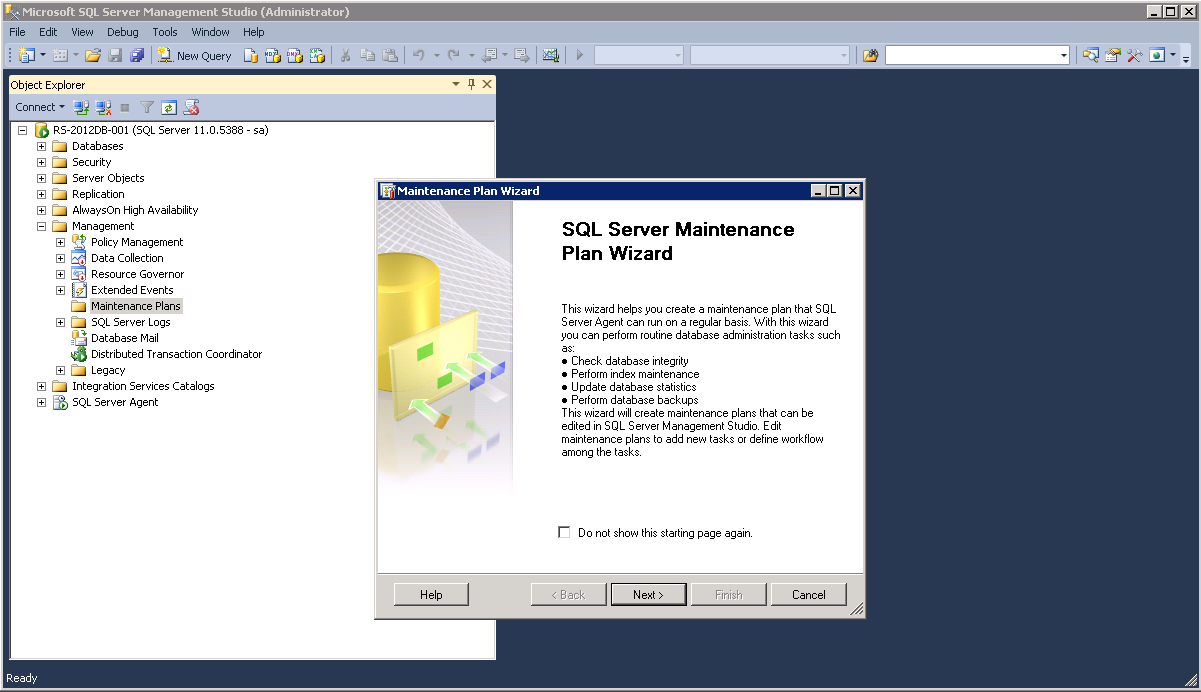Click Next in the Maintenance Plan Wizard
Image resolution: width=1201 pixels, height=692 pixels.
(x=648, y=595)
